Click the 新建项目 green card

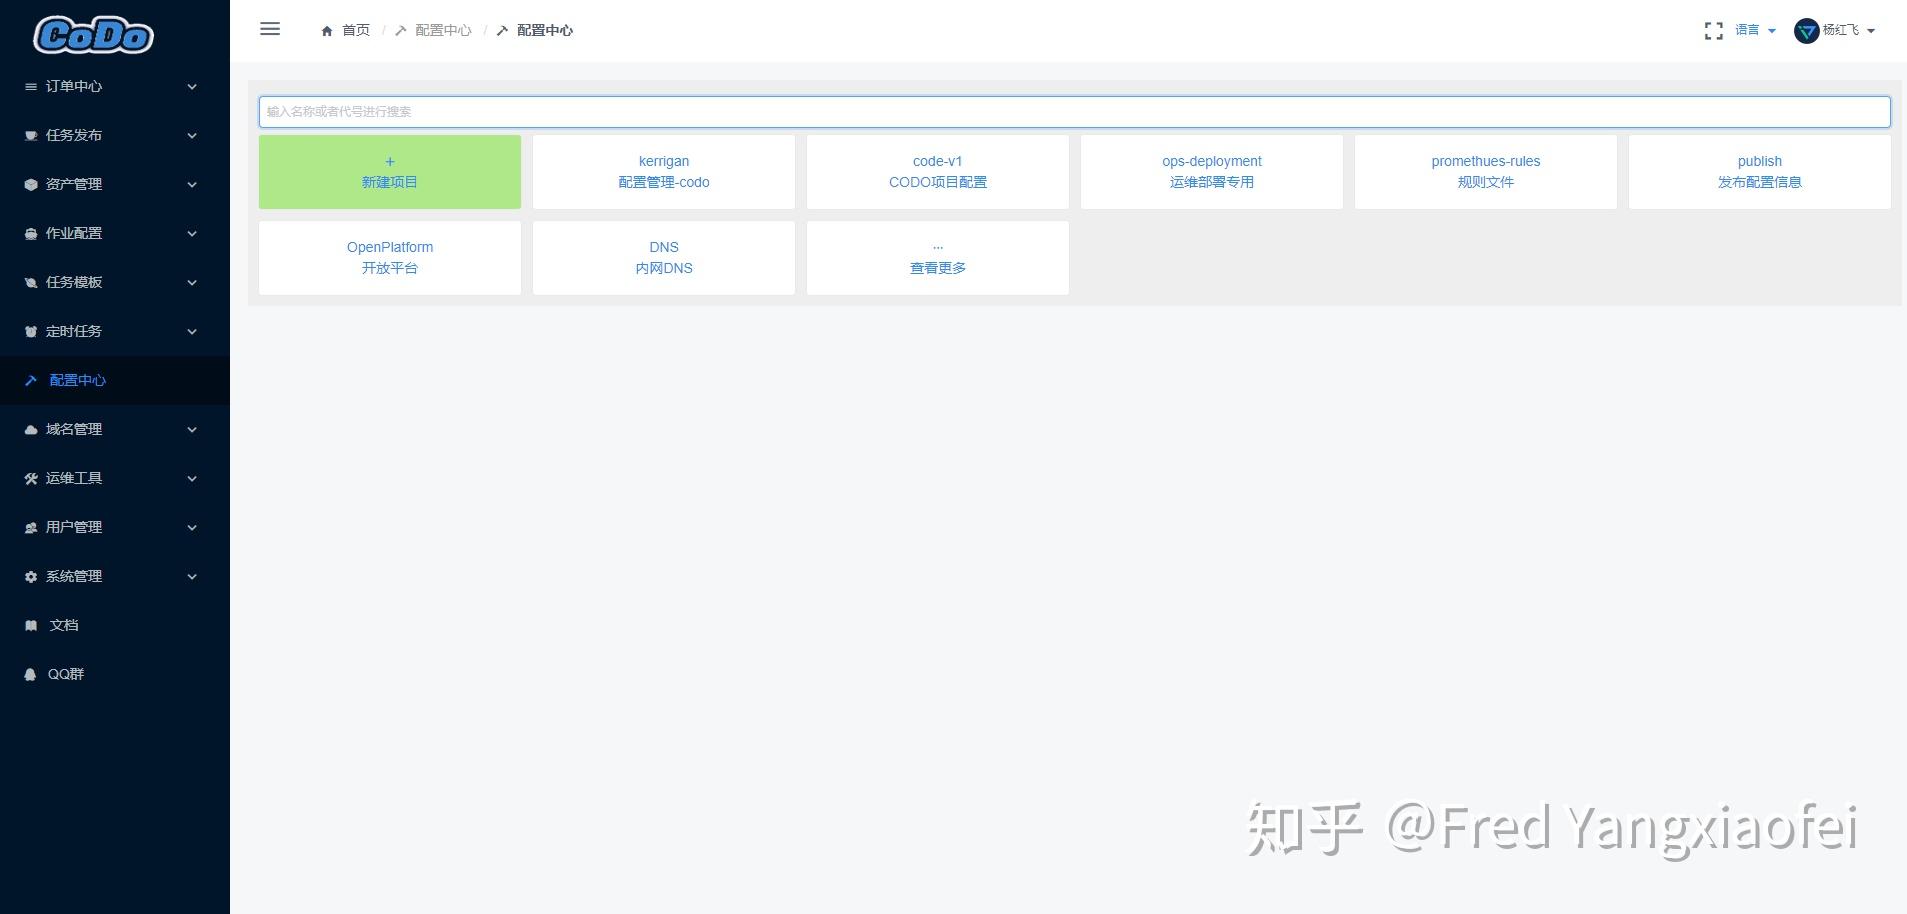[x=389, y=171]
